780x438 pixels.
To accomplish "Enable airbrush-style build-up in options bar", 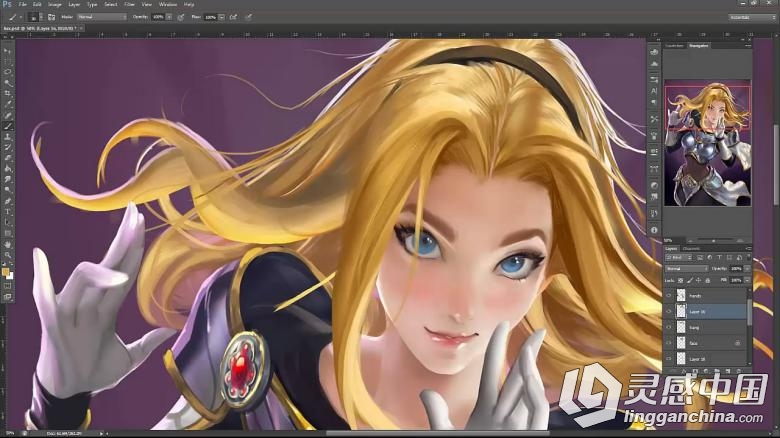I will pyautogui.click(x=233, y=17).
